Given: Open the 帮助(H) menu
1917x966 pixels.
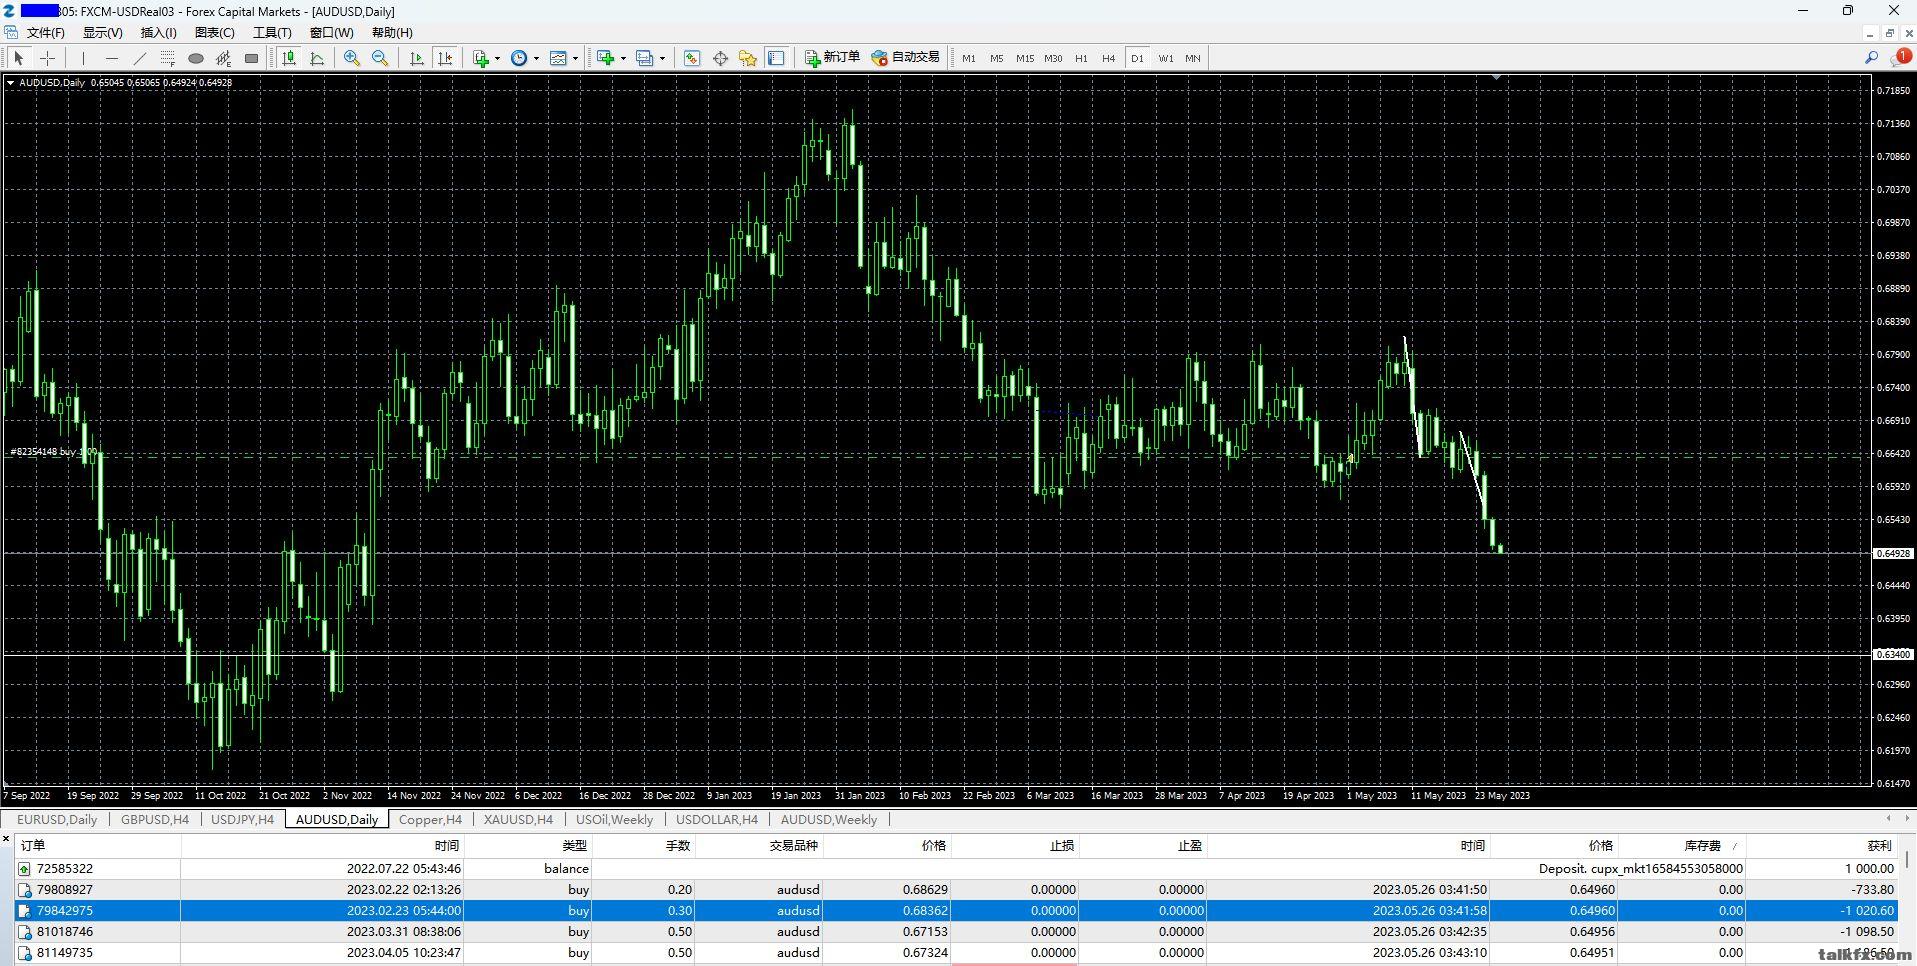Looking at the screenshot, I should [392, 33].
